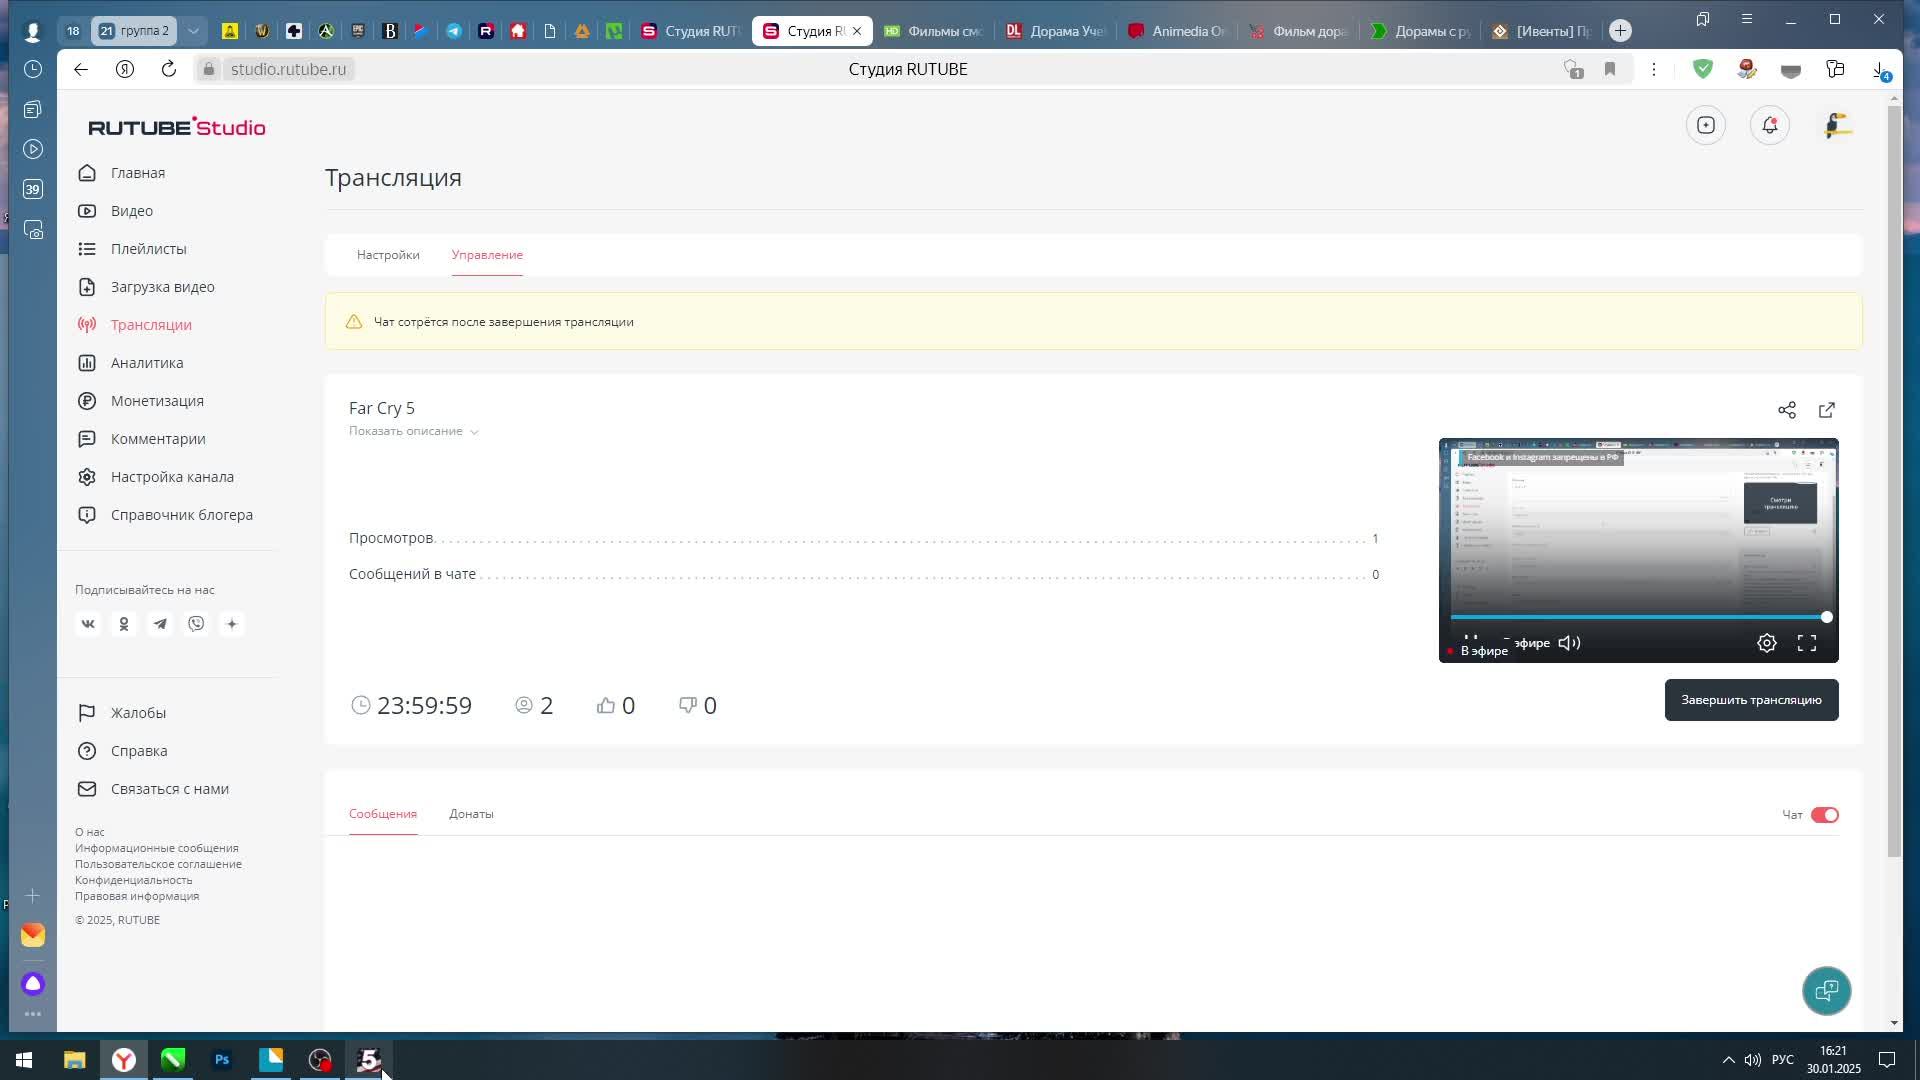This screenshot has height=1080, width=1920.
Task: Pause the live stream preview
Action: [x=1471, y=641]
